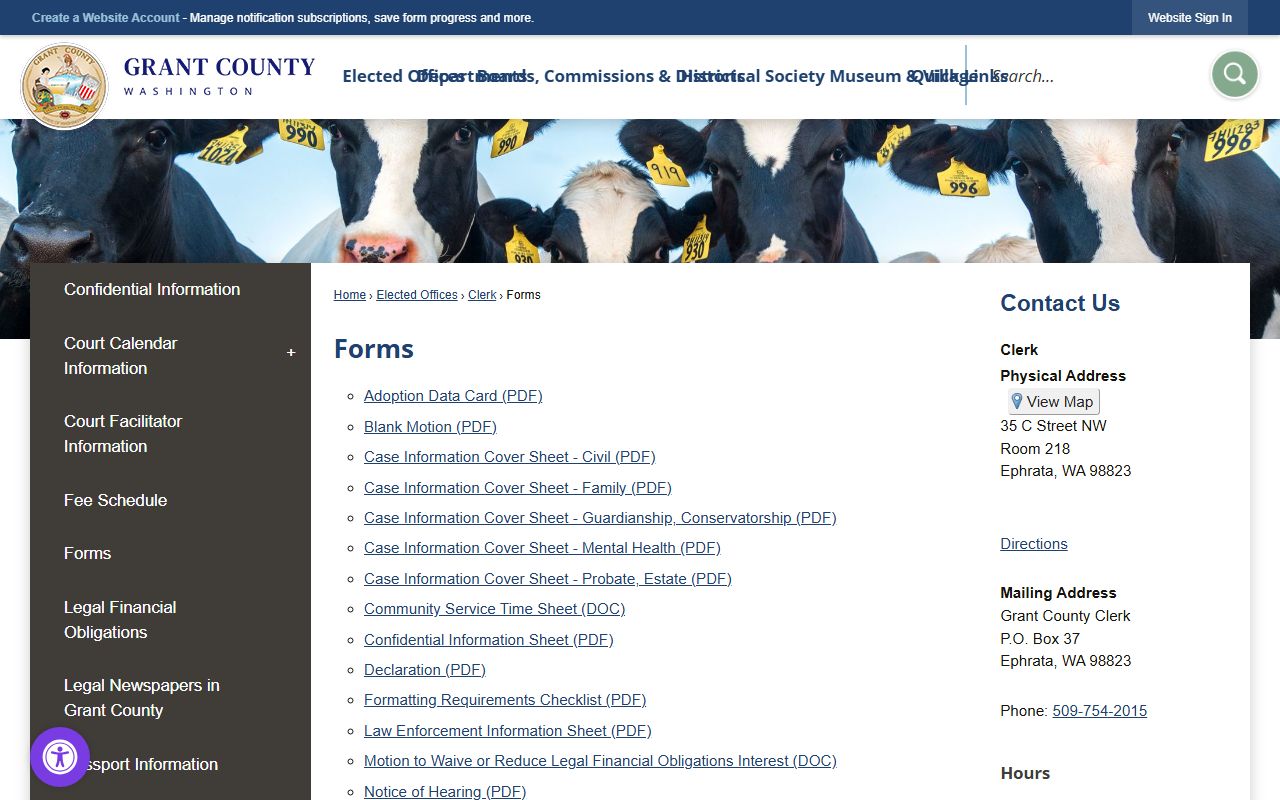1280x800 pixels.
Task: Open Legal Financial Obligations sidebar item
Action: click(120, 619)
